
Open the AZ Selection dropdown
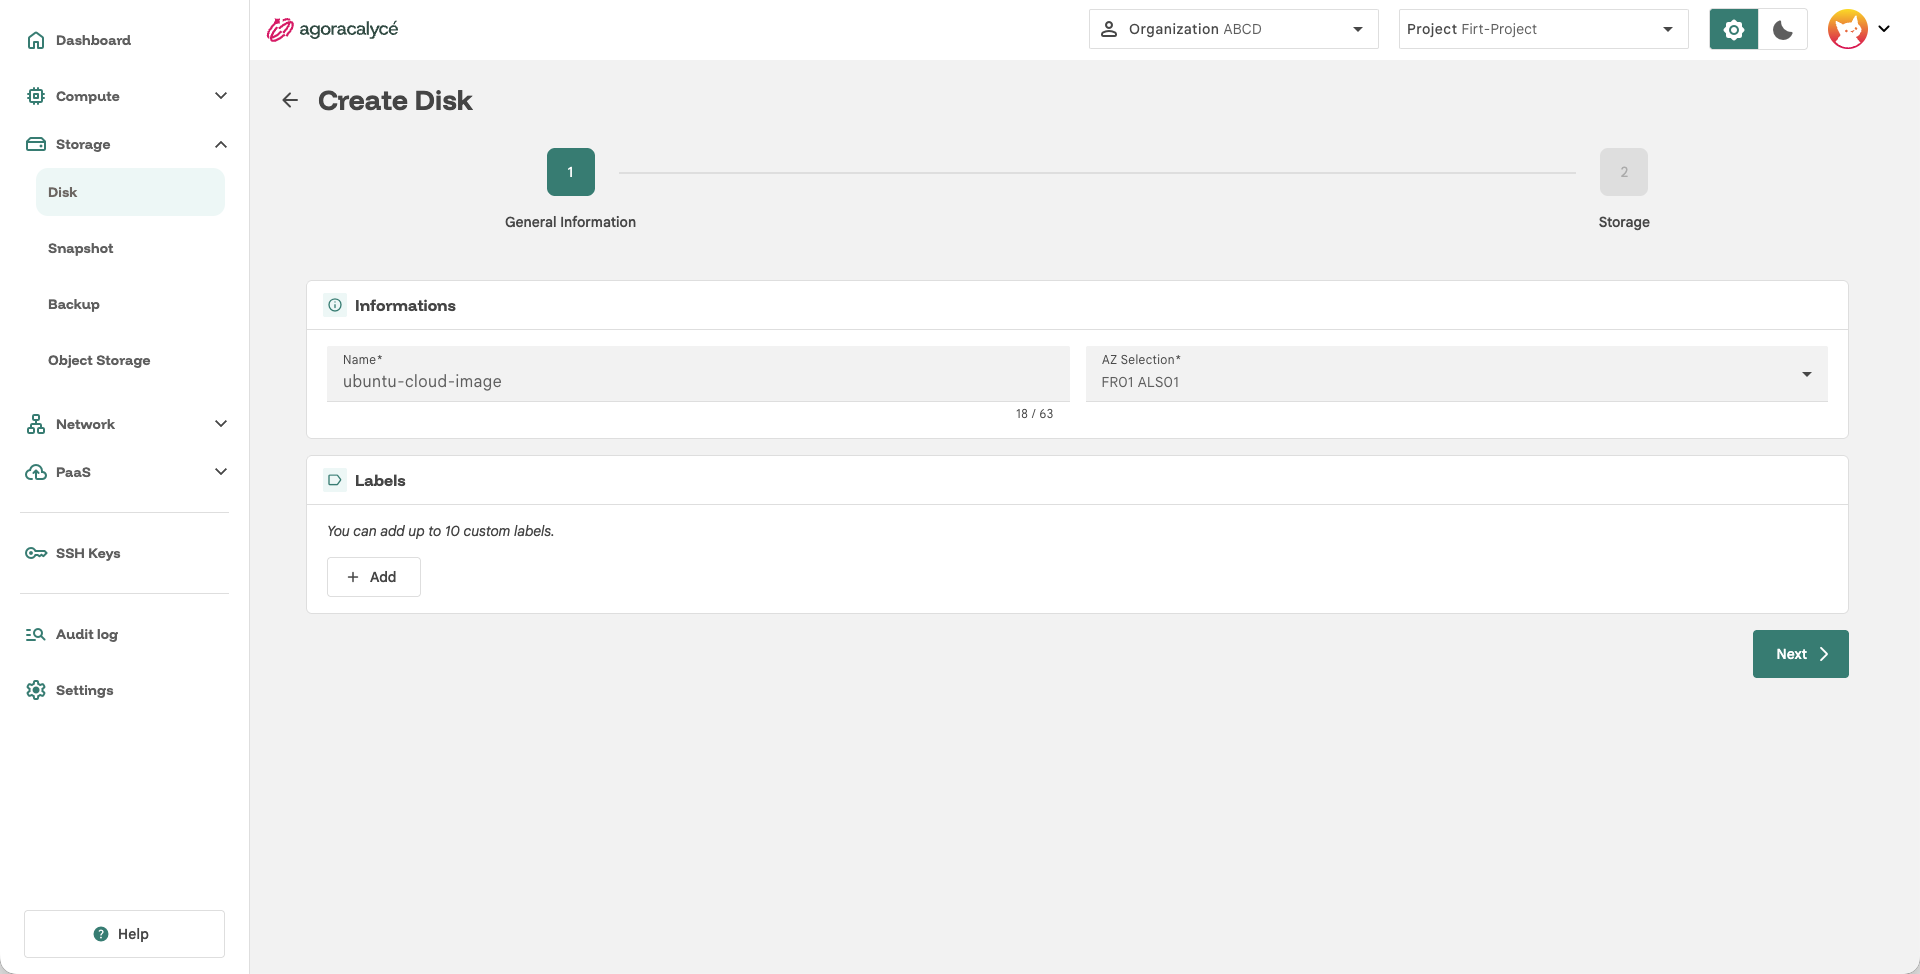(x=1456, y=374)
